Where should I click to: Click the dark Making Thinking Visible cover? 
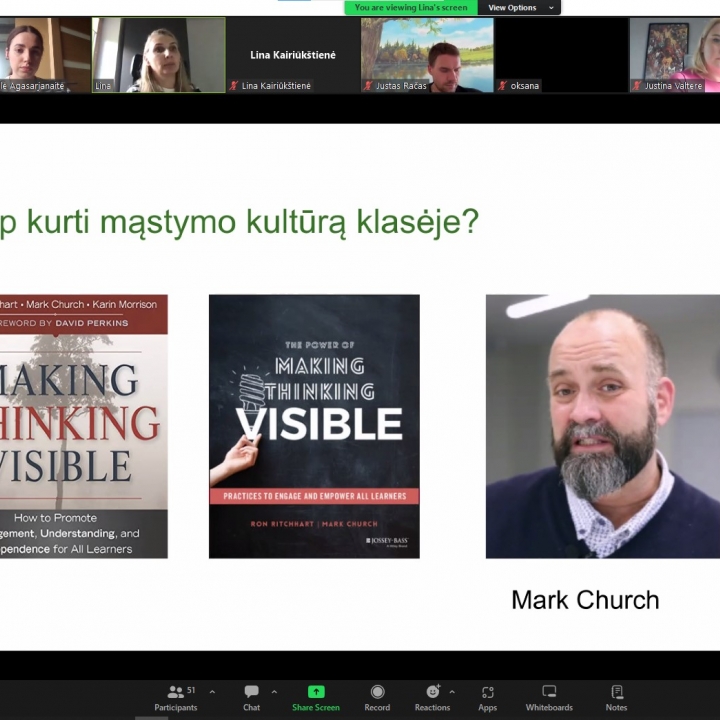click(314, 427)
